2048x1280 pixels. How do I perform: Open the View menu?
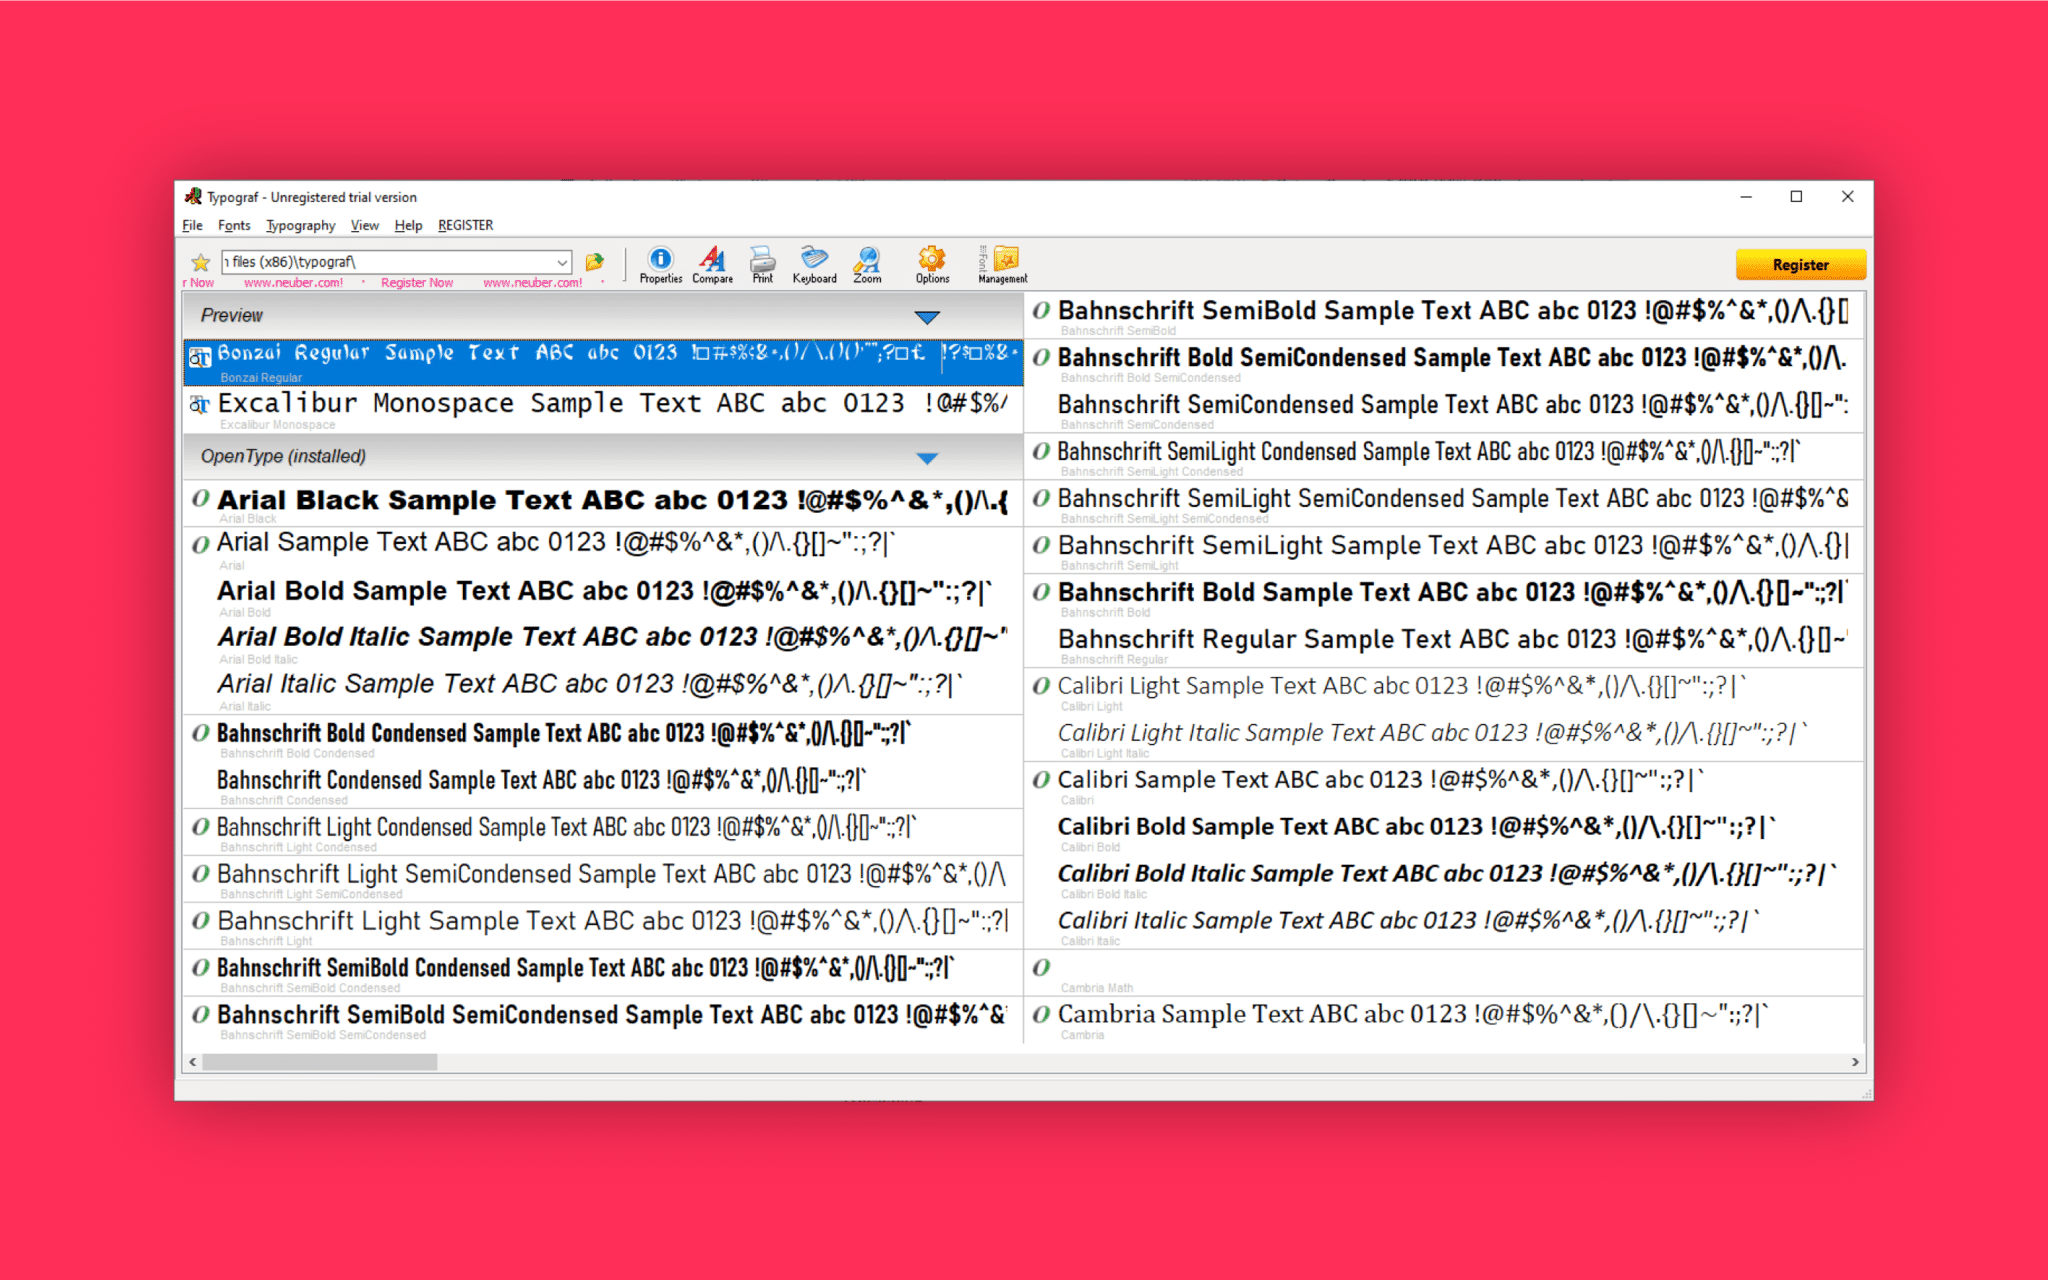coord(364,225)
